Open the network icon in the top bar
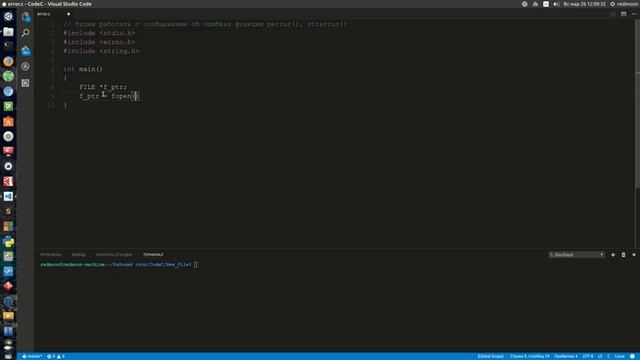This screenshot has height=360, width=640. click(535, 4)
